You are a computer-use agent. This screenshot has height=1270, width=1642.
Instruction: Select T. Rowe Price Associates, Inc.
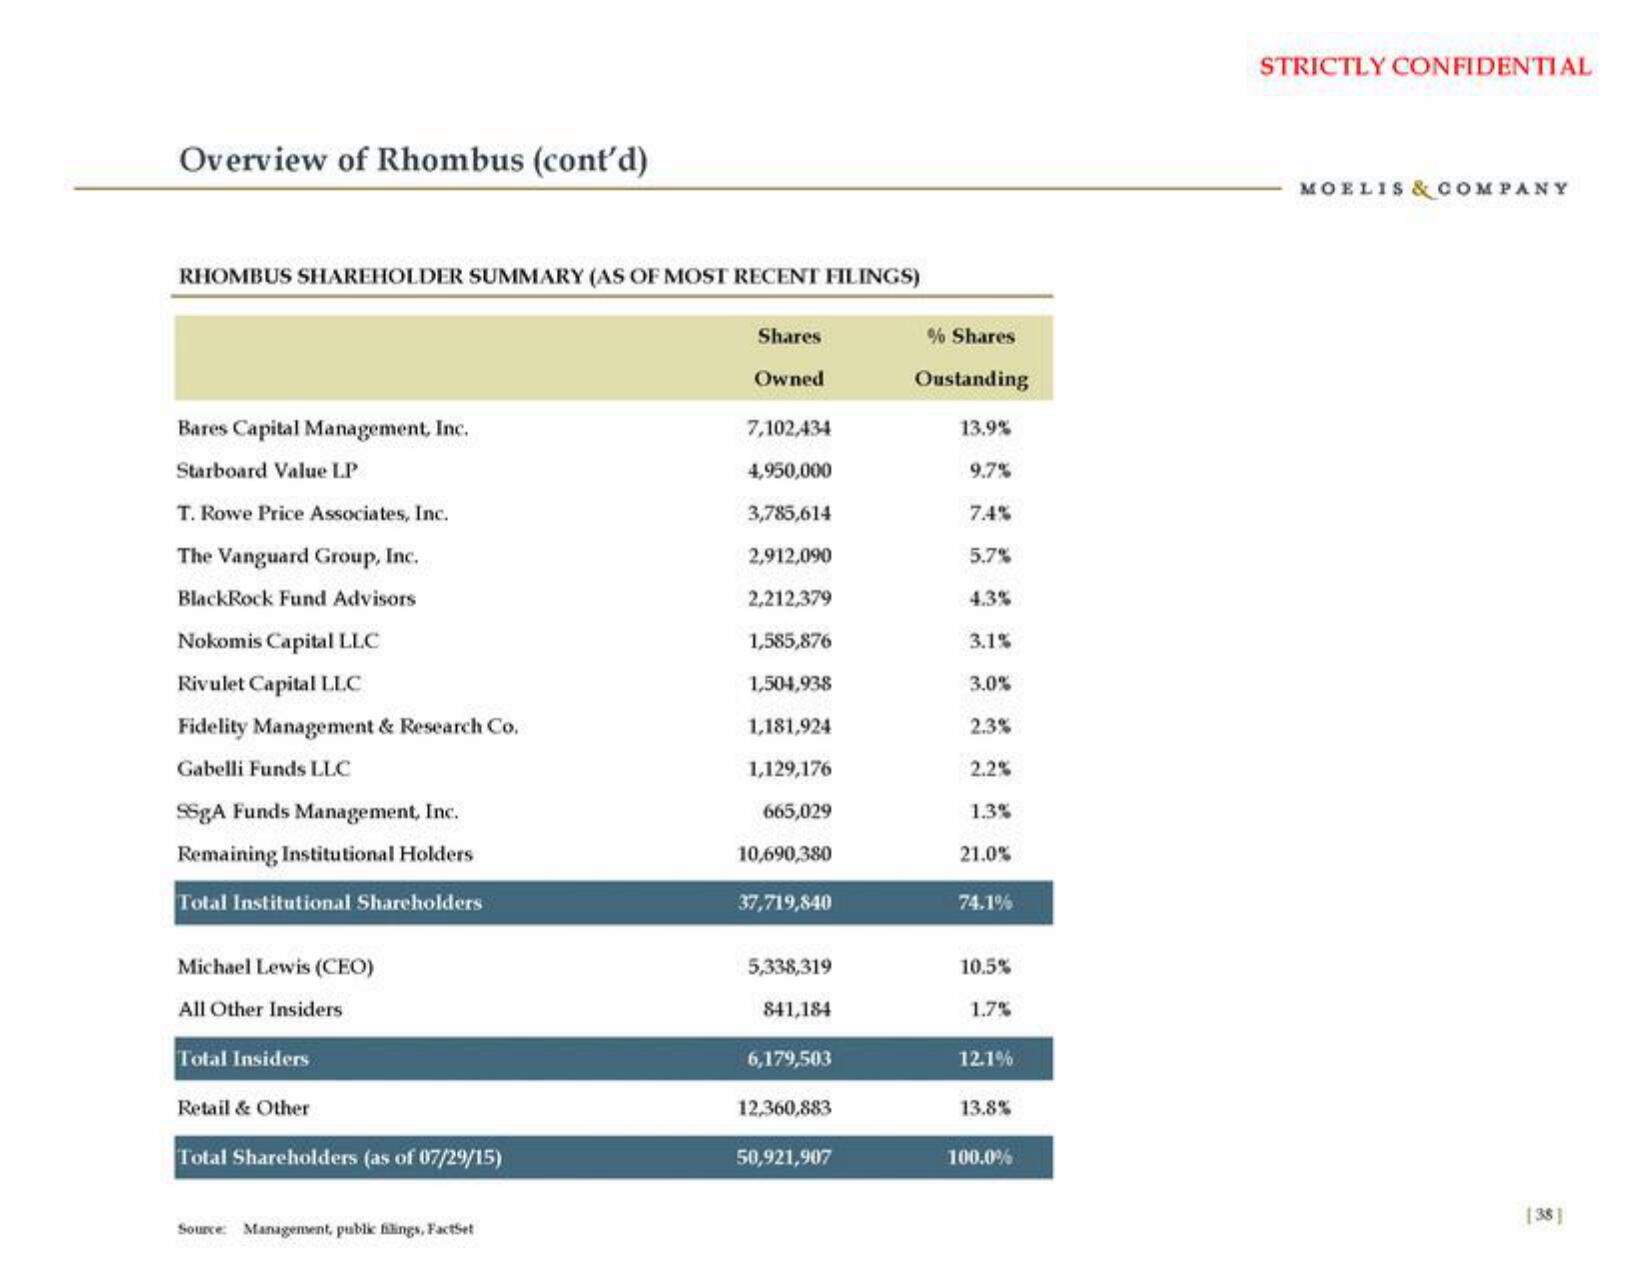(312, 513)
